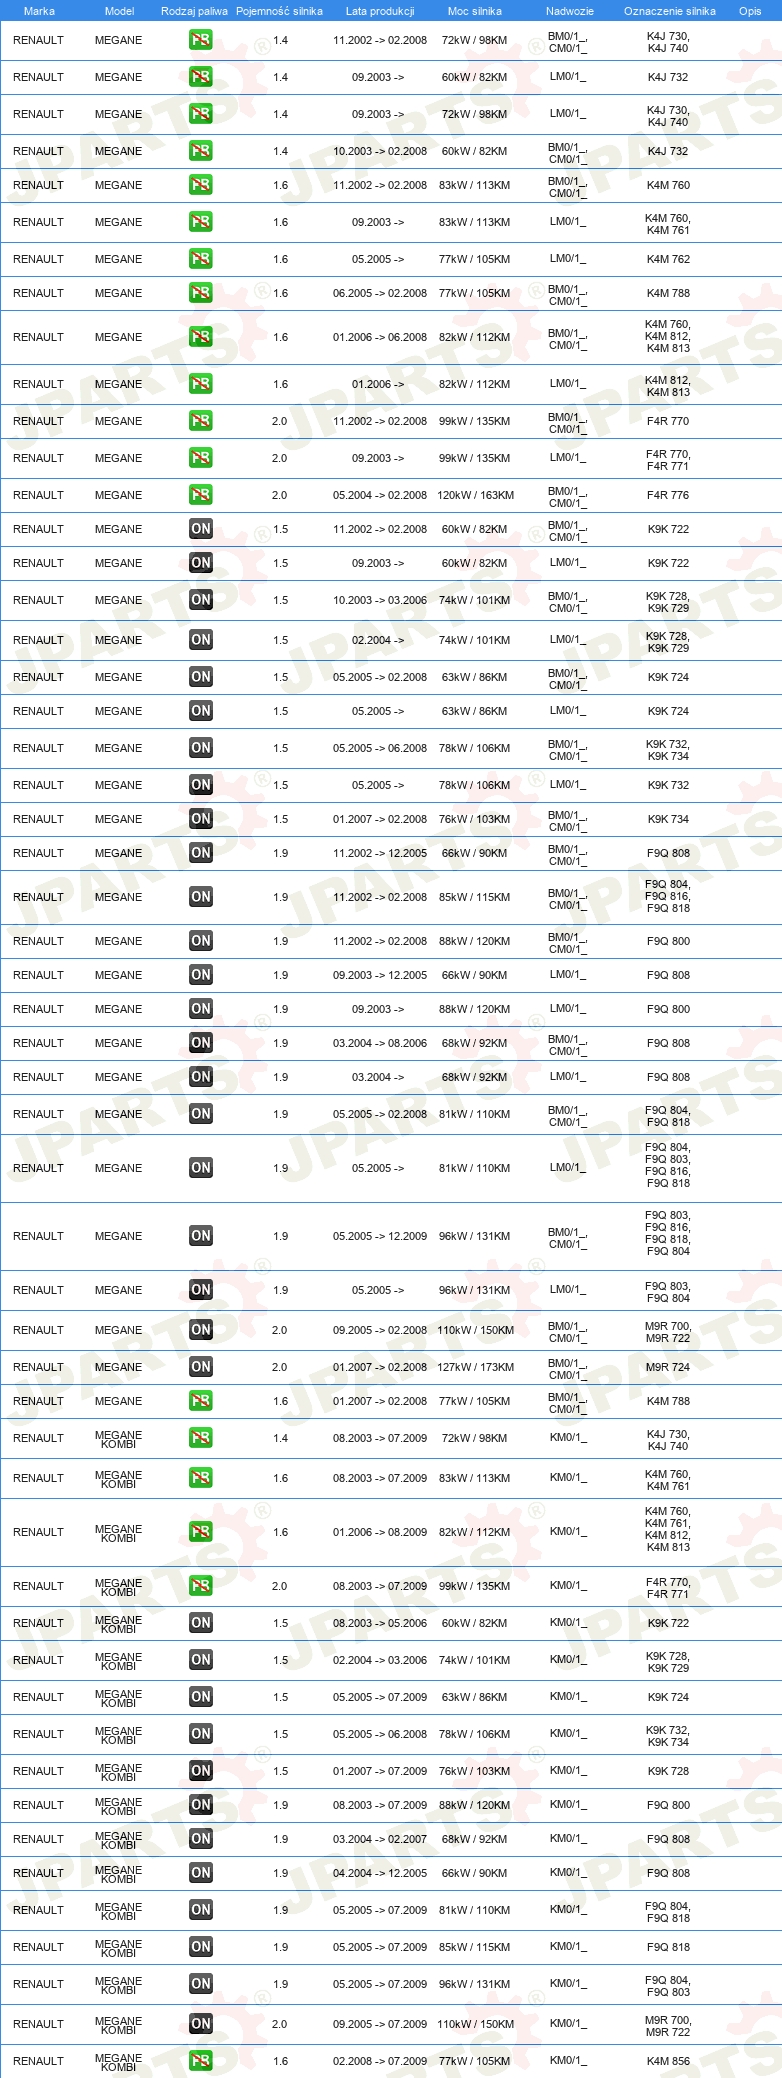Click ON icon in Kombi row 01.2007 -> 07.2009
The image size is (782, 2078).
point(200,1771)
